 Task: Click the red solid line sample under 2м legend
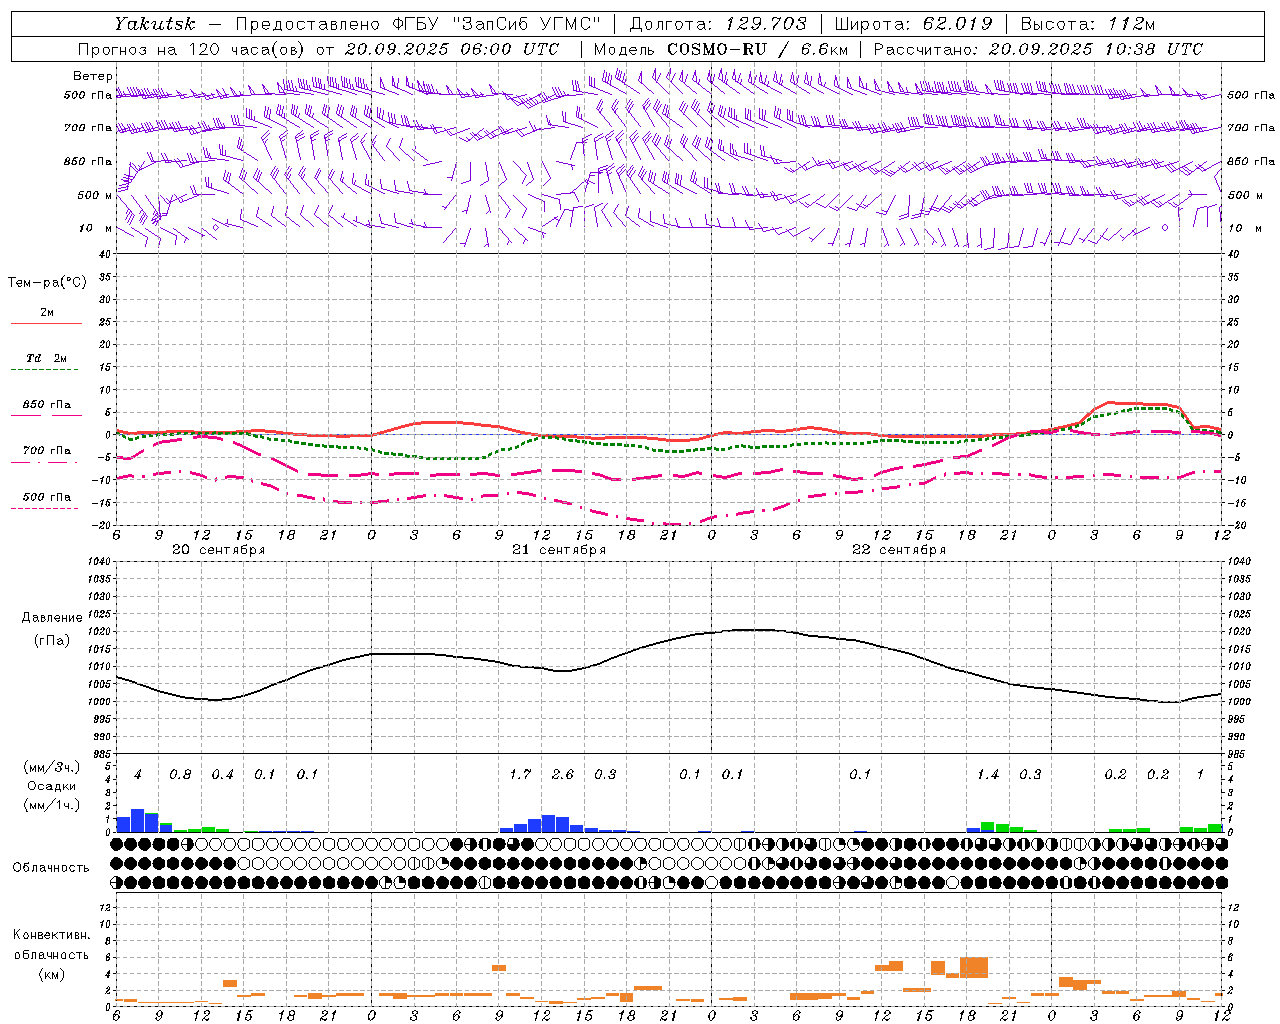point(46,323)
